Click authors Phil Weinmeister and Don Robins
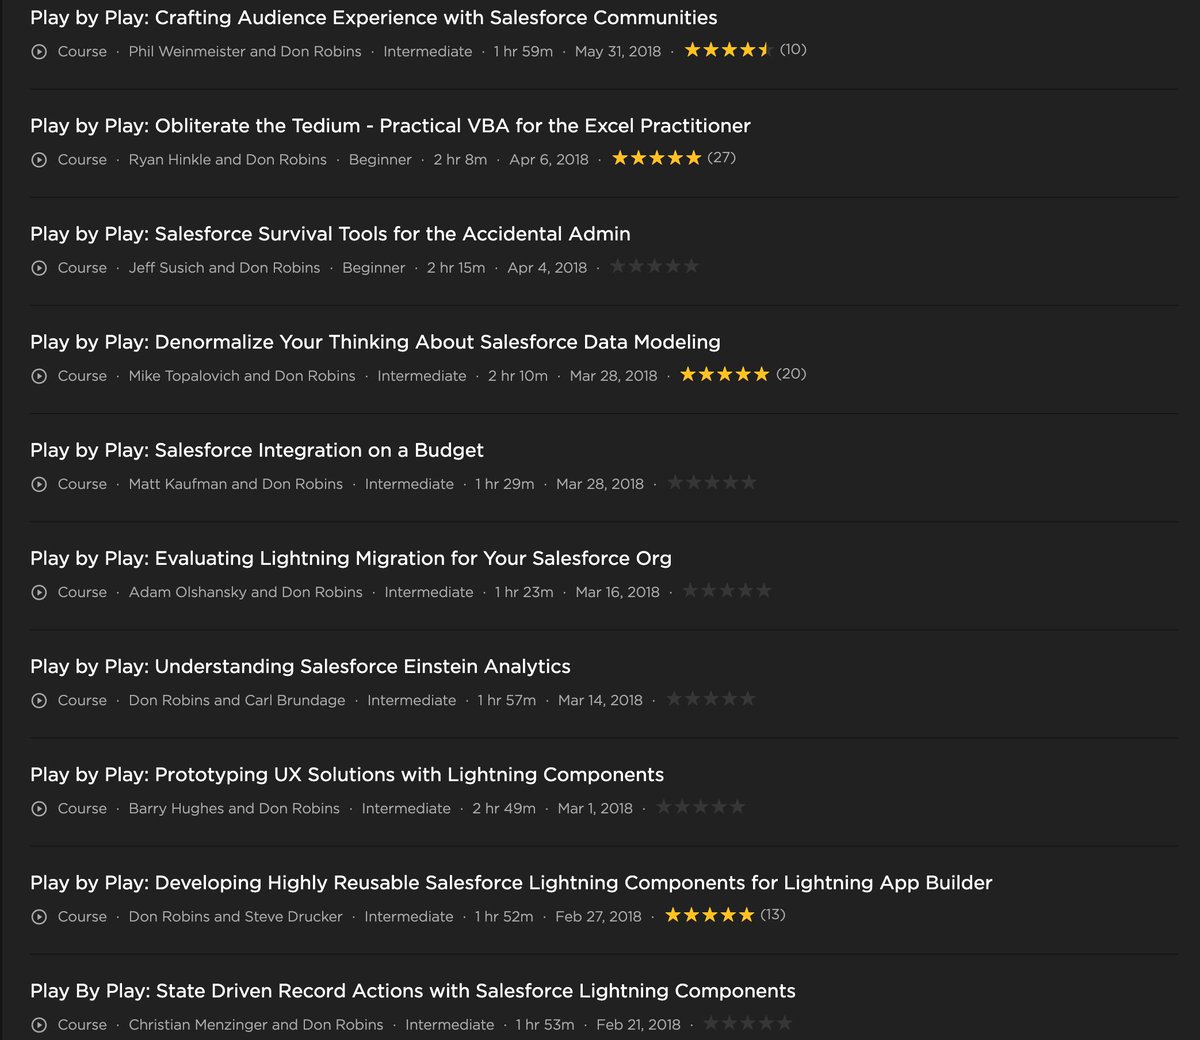Screen dimensions: 1200x1040 [x=245, y=52]
